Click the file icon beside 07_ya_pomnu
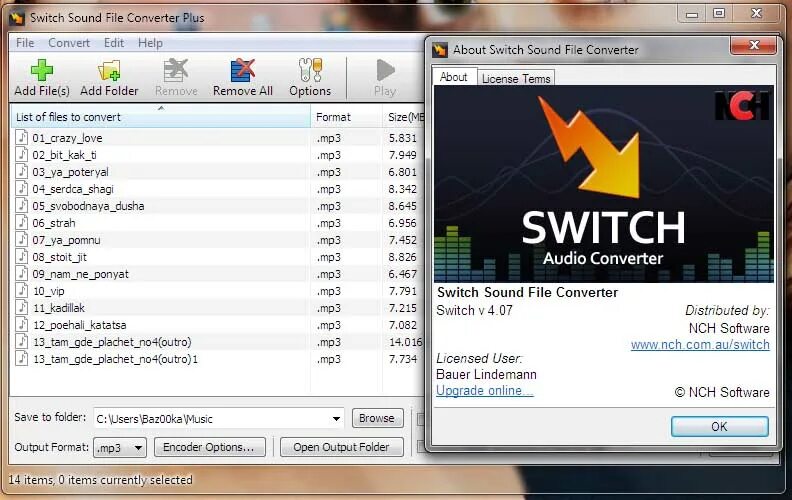The width and height of the screenshot is (792, 500). coord(21,239)
